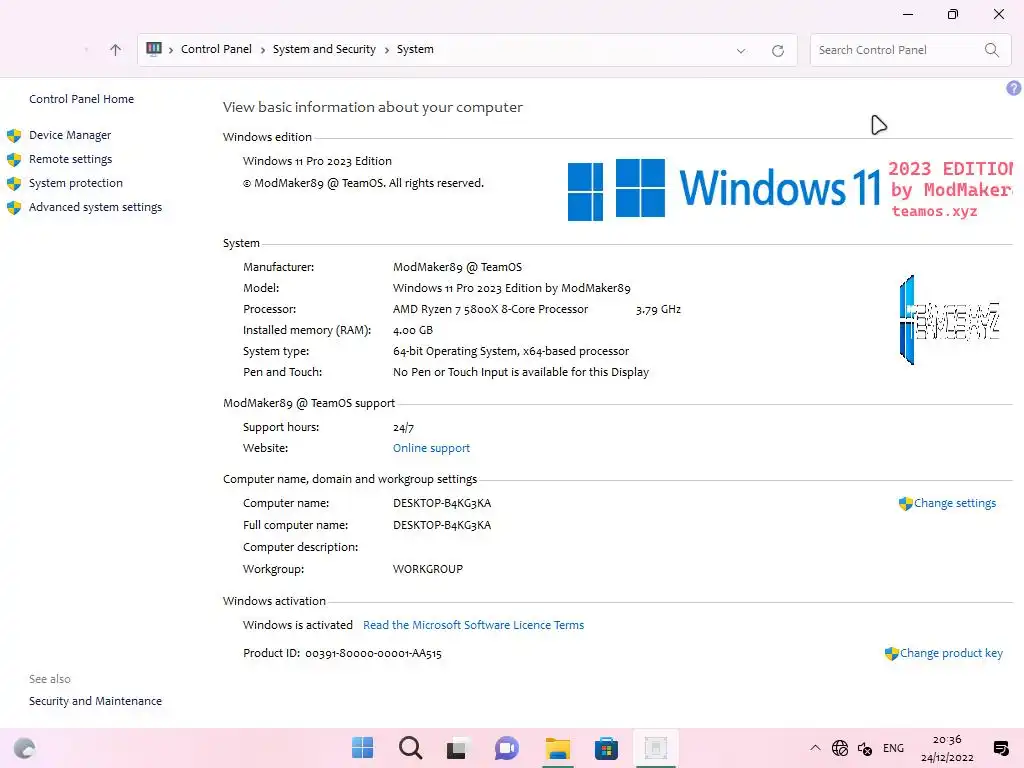Open the Chat app on taskbar

507,748
